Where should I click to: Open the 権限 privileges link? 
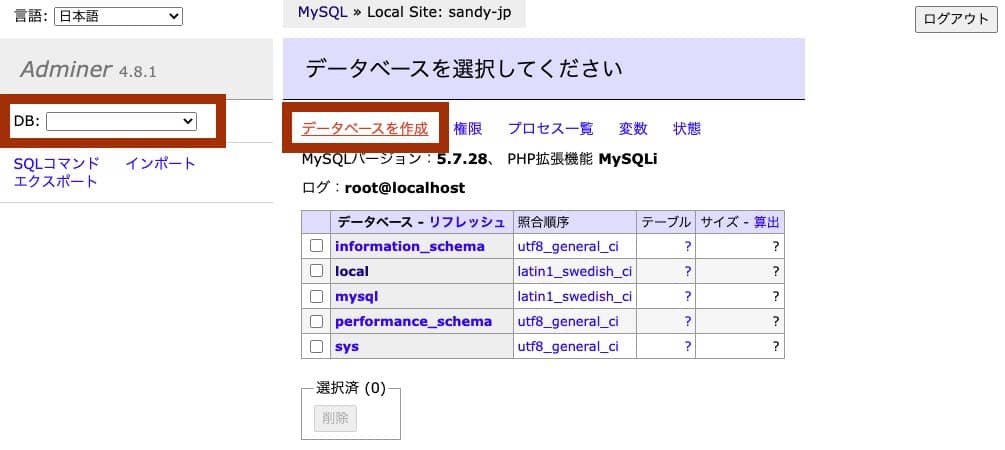[x=468, y=129]
